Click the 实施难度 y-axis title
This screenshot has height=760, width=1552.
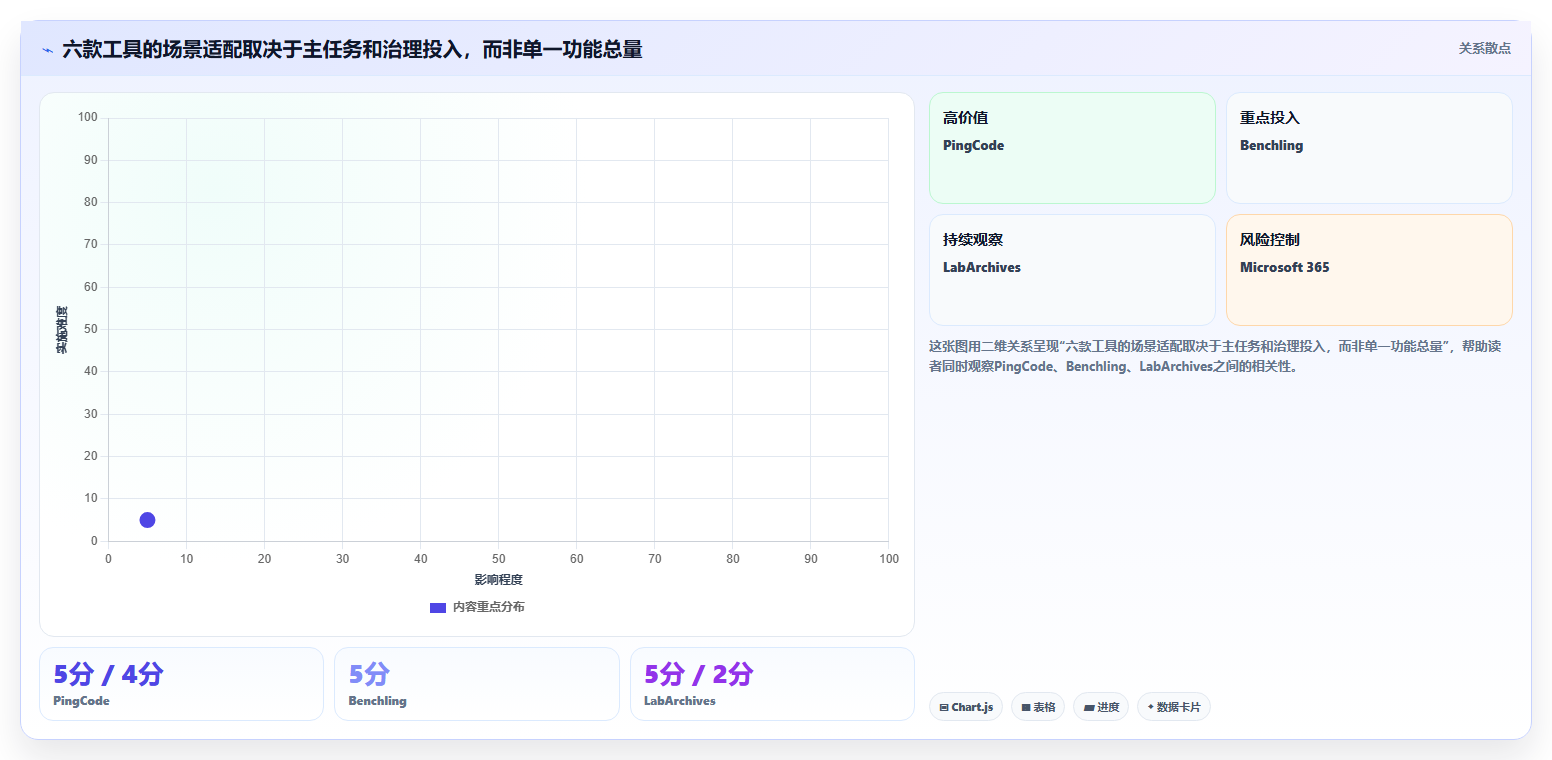(62, 330)
